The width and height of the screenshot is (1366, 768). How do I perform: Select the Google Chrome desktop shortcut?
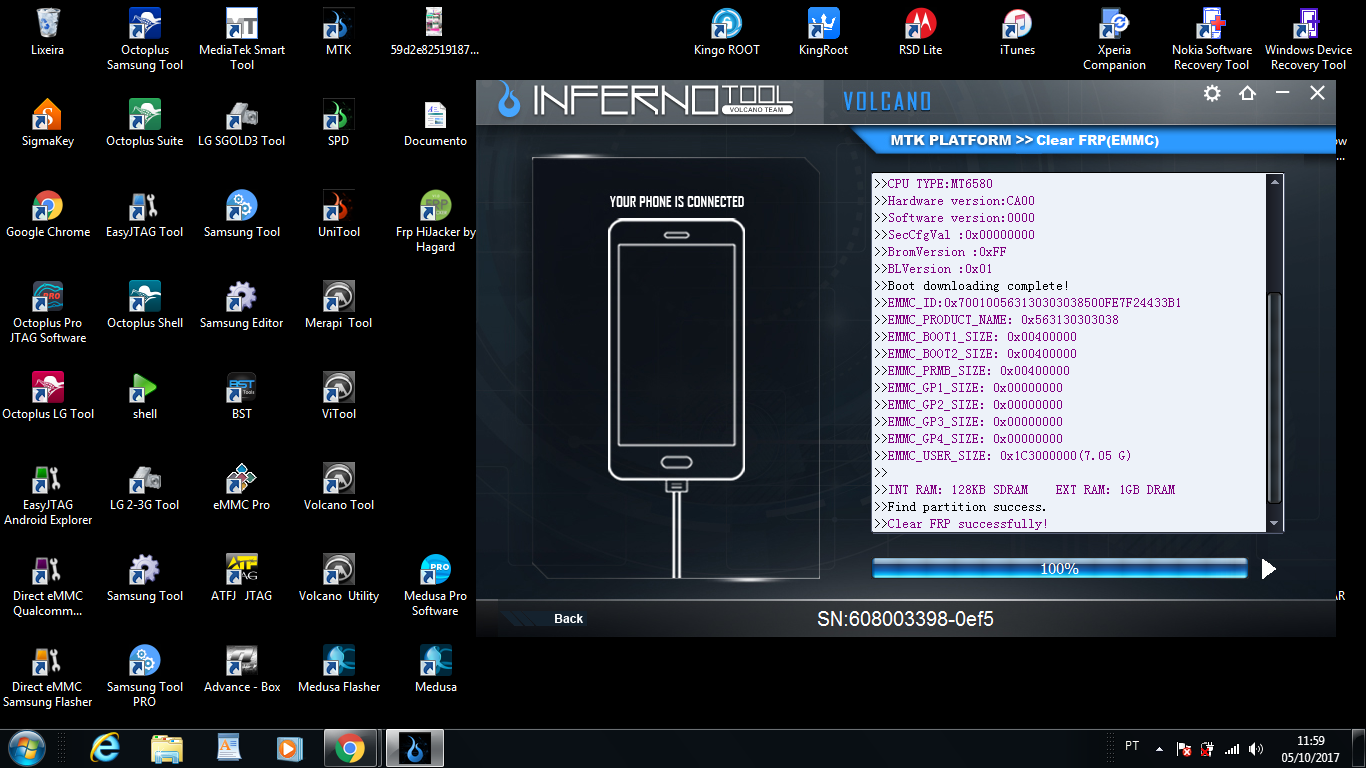coord(47,214)
